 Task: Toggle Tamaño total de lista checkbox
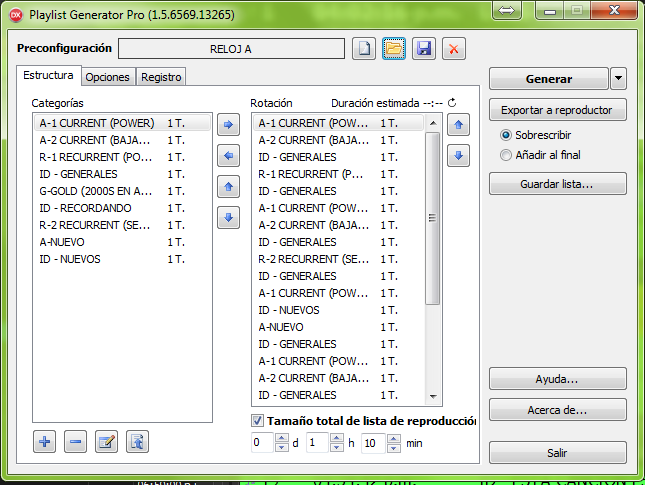pyautogui.click(x=257, y=420)
